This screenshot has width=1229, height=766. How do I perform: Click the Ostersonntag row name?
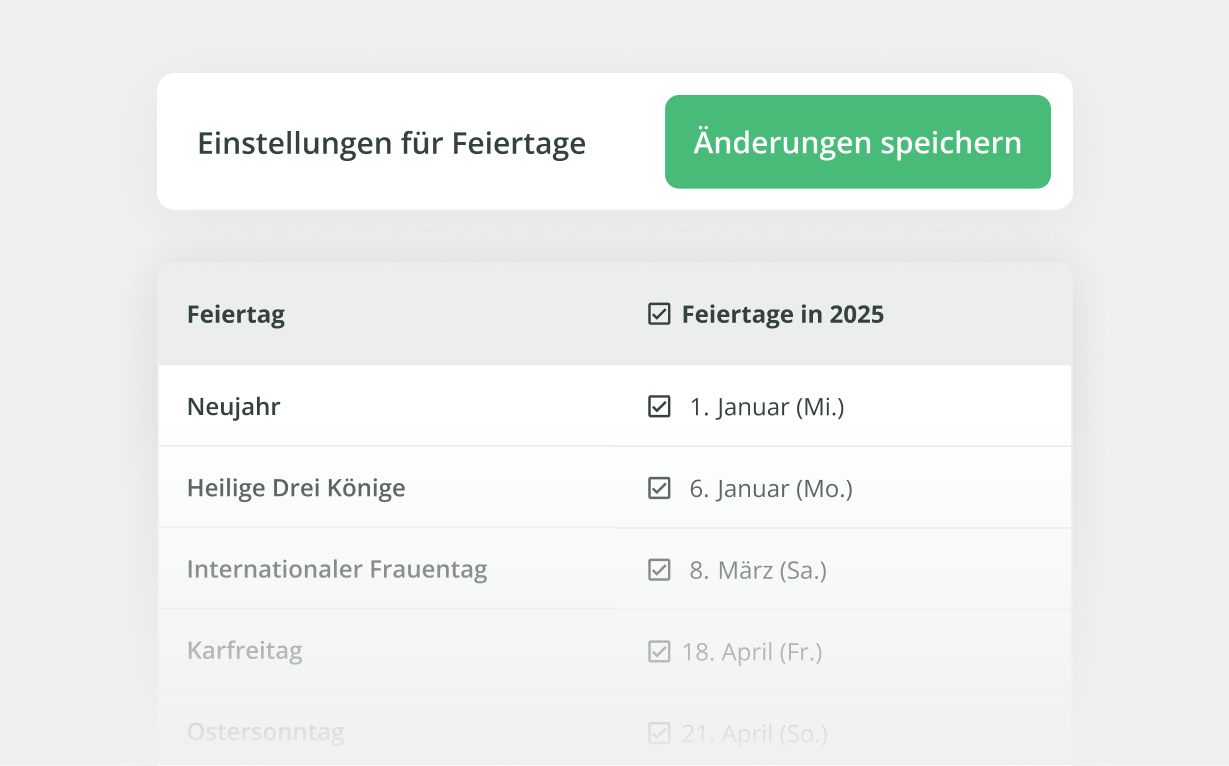[x=265, y=732]
